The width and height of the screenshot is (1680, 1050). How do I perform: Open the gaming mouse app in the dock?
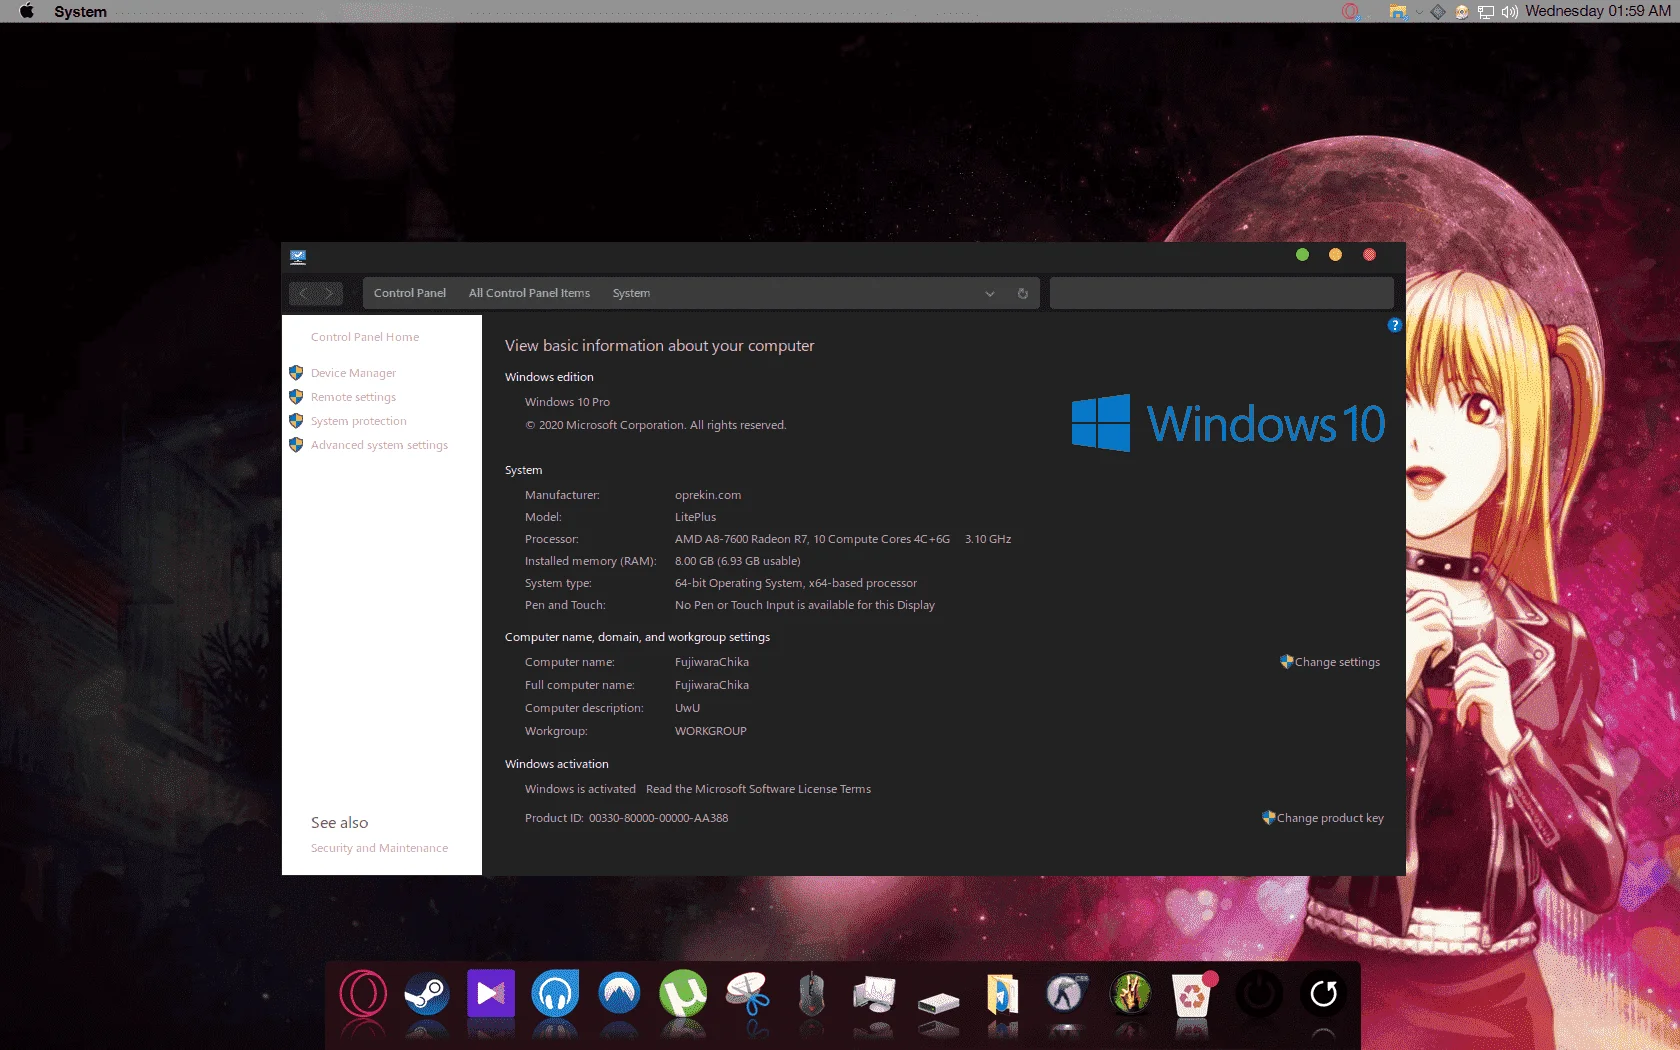point(811,994)
